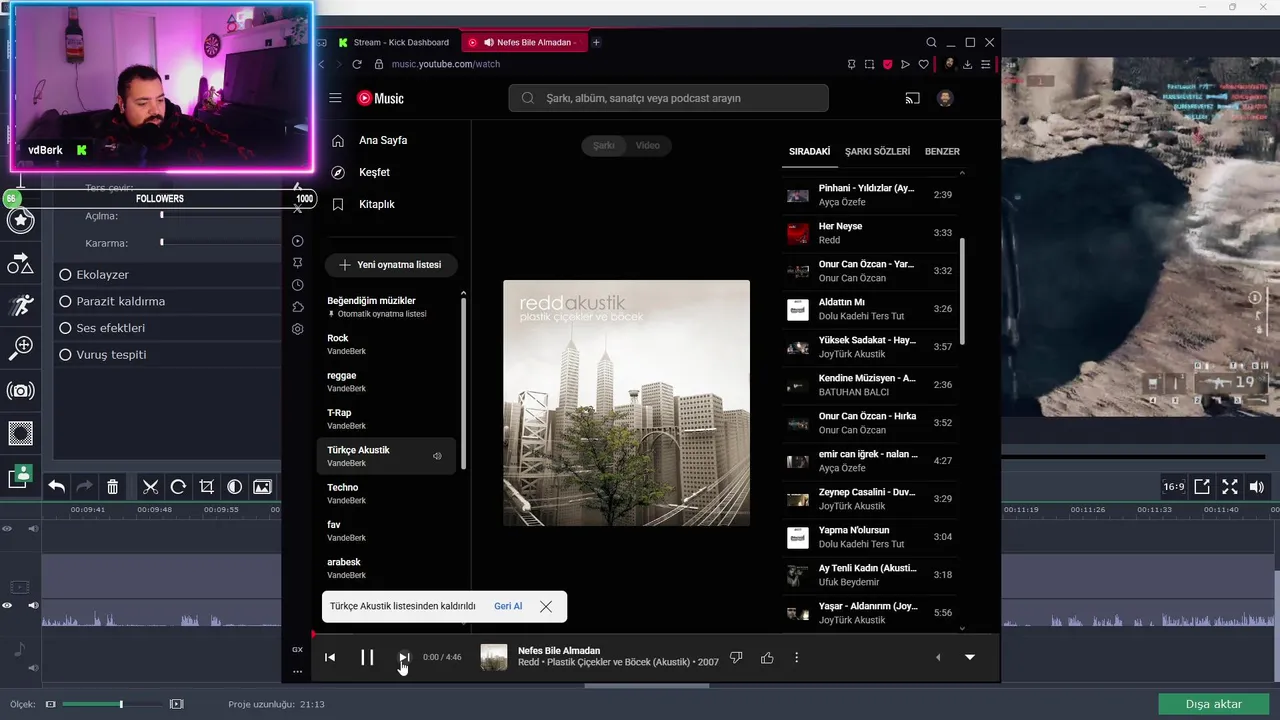This screenshot has height=720, width=1280.
Task: Undo the last edit in the video editor
Action: [57, 486]
